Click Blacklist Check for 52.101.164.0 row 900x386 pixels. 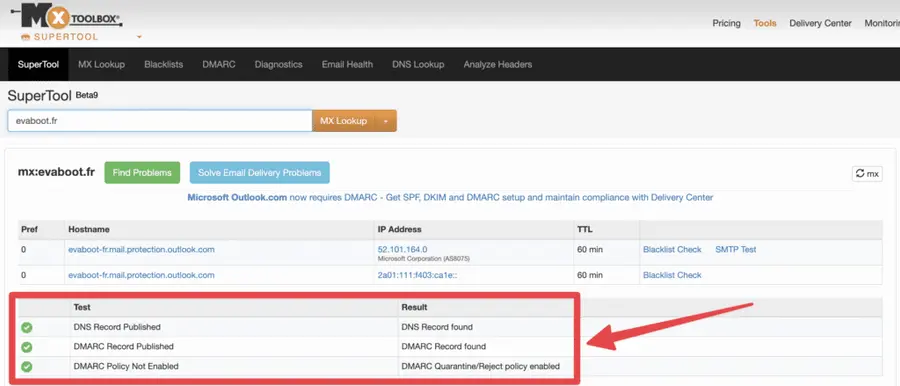[672, 249]
